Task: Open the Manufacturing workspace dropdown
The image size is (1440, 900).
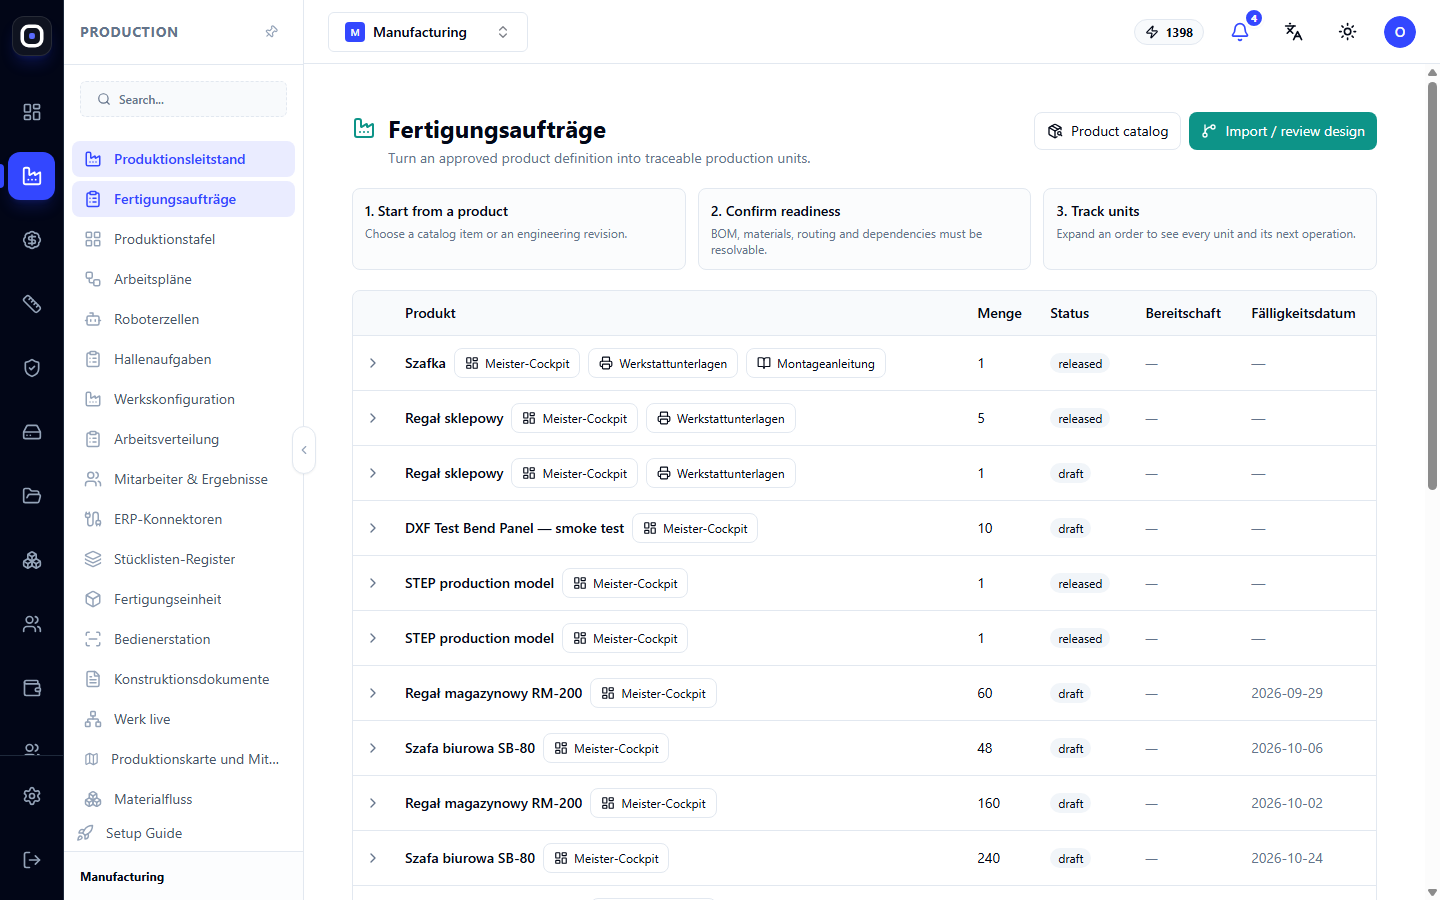Action: coord(428,32)
